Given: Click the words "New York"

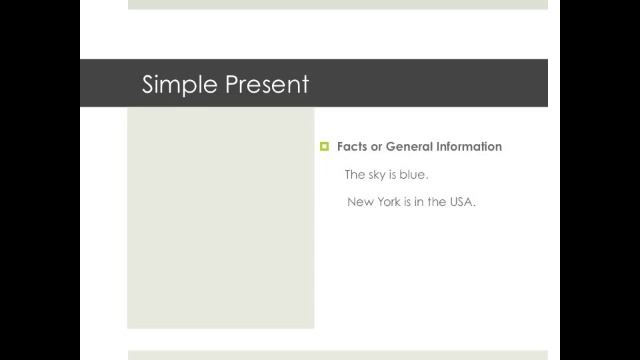Looking at the screenshot, I should point(373,202).
